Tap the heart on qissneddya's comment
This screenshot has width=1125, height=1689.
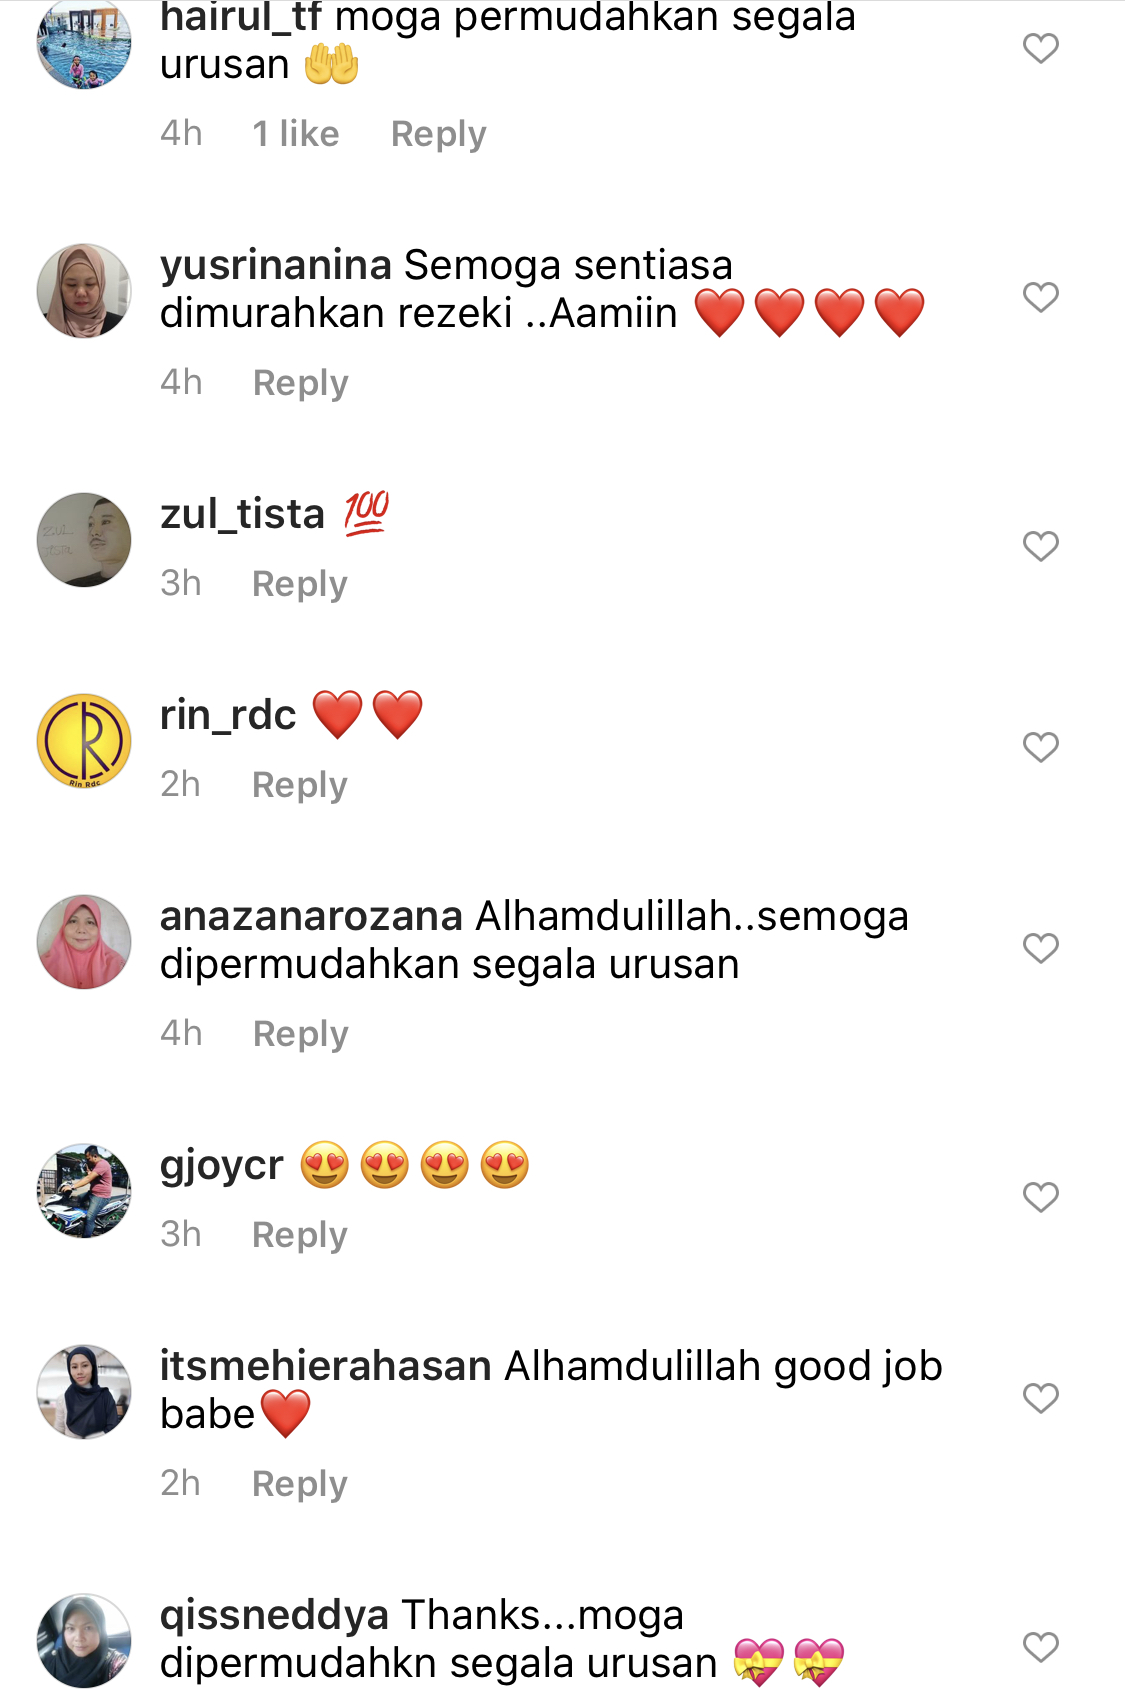[1040, 1647]
